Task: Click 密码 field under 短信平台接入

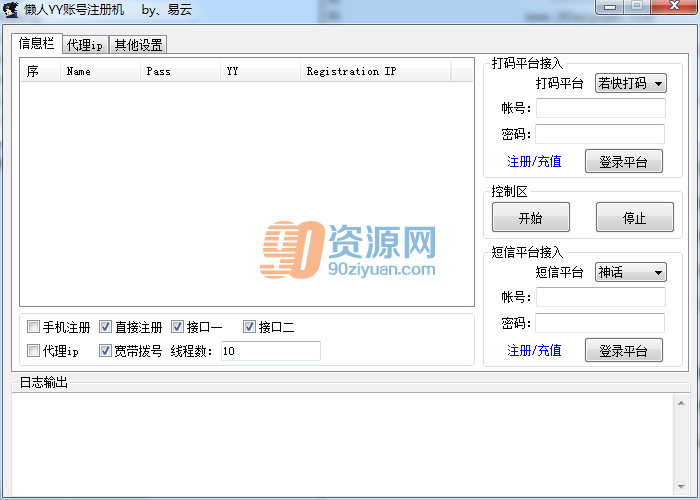Action: pos(600,323)
